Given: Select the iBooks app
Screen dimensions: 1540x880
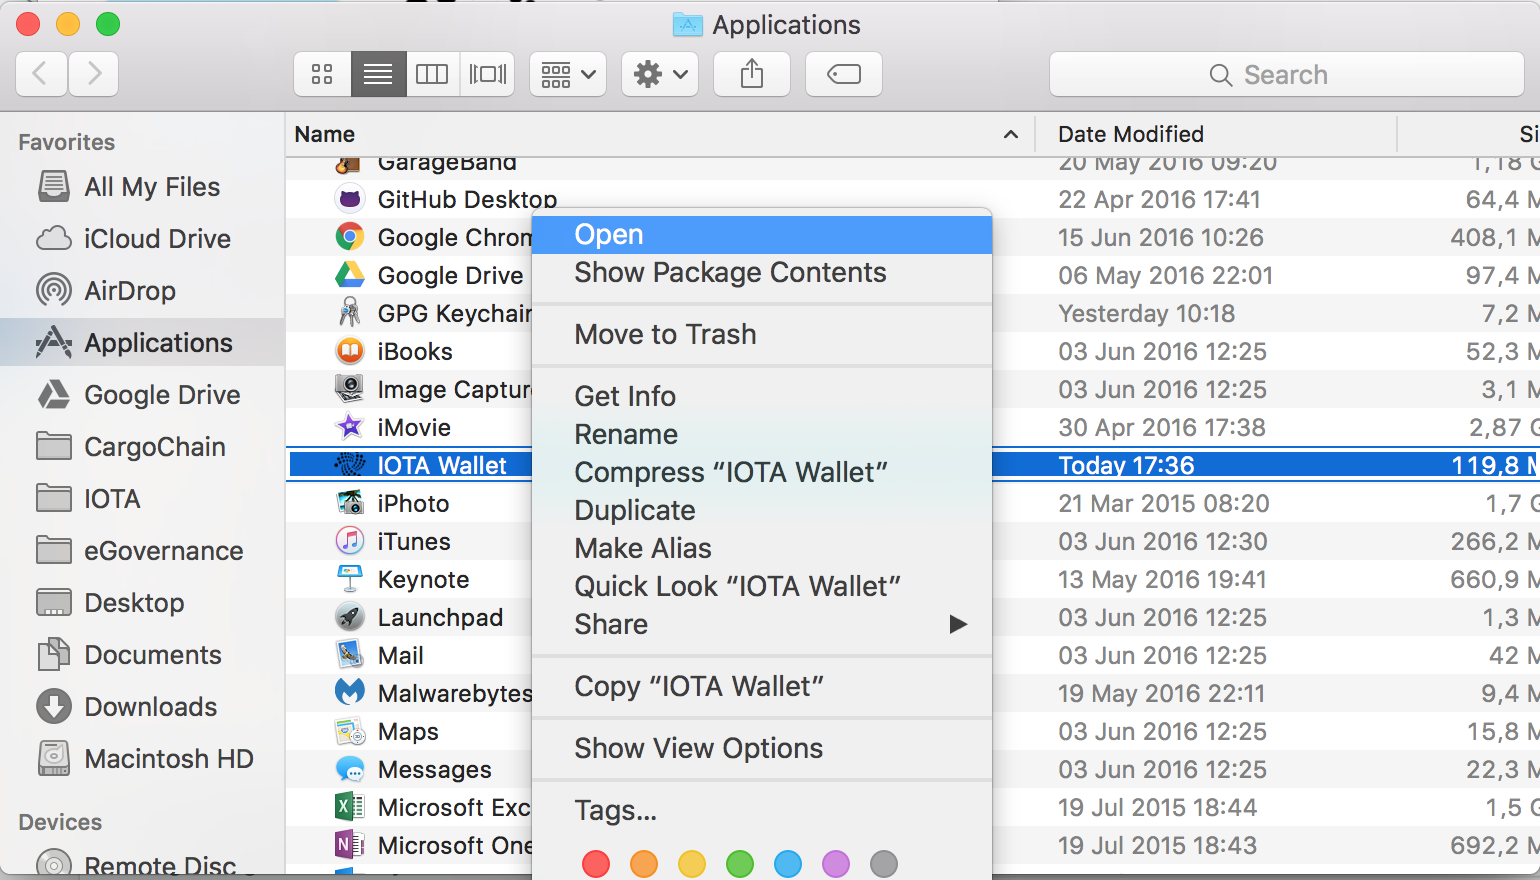Looking at the screenshot, I should (x=415, y=352).
